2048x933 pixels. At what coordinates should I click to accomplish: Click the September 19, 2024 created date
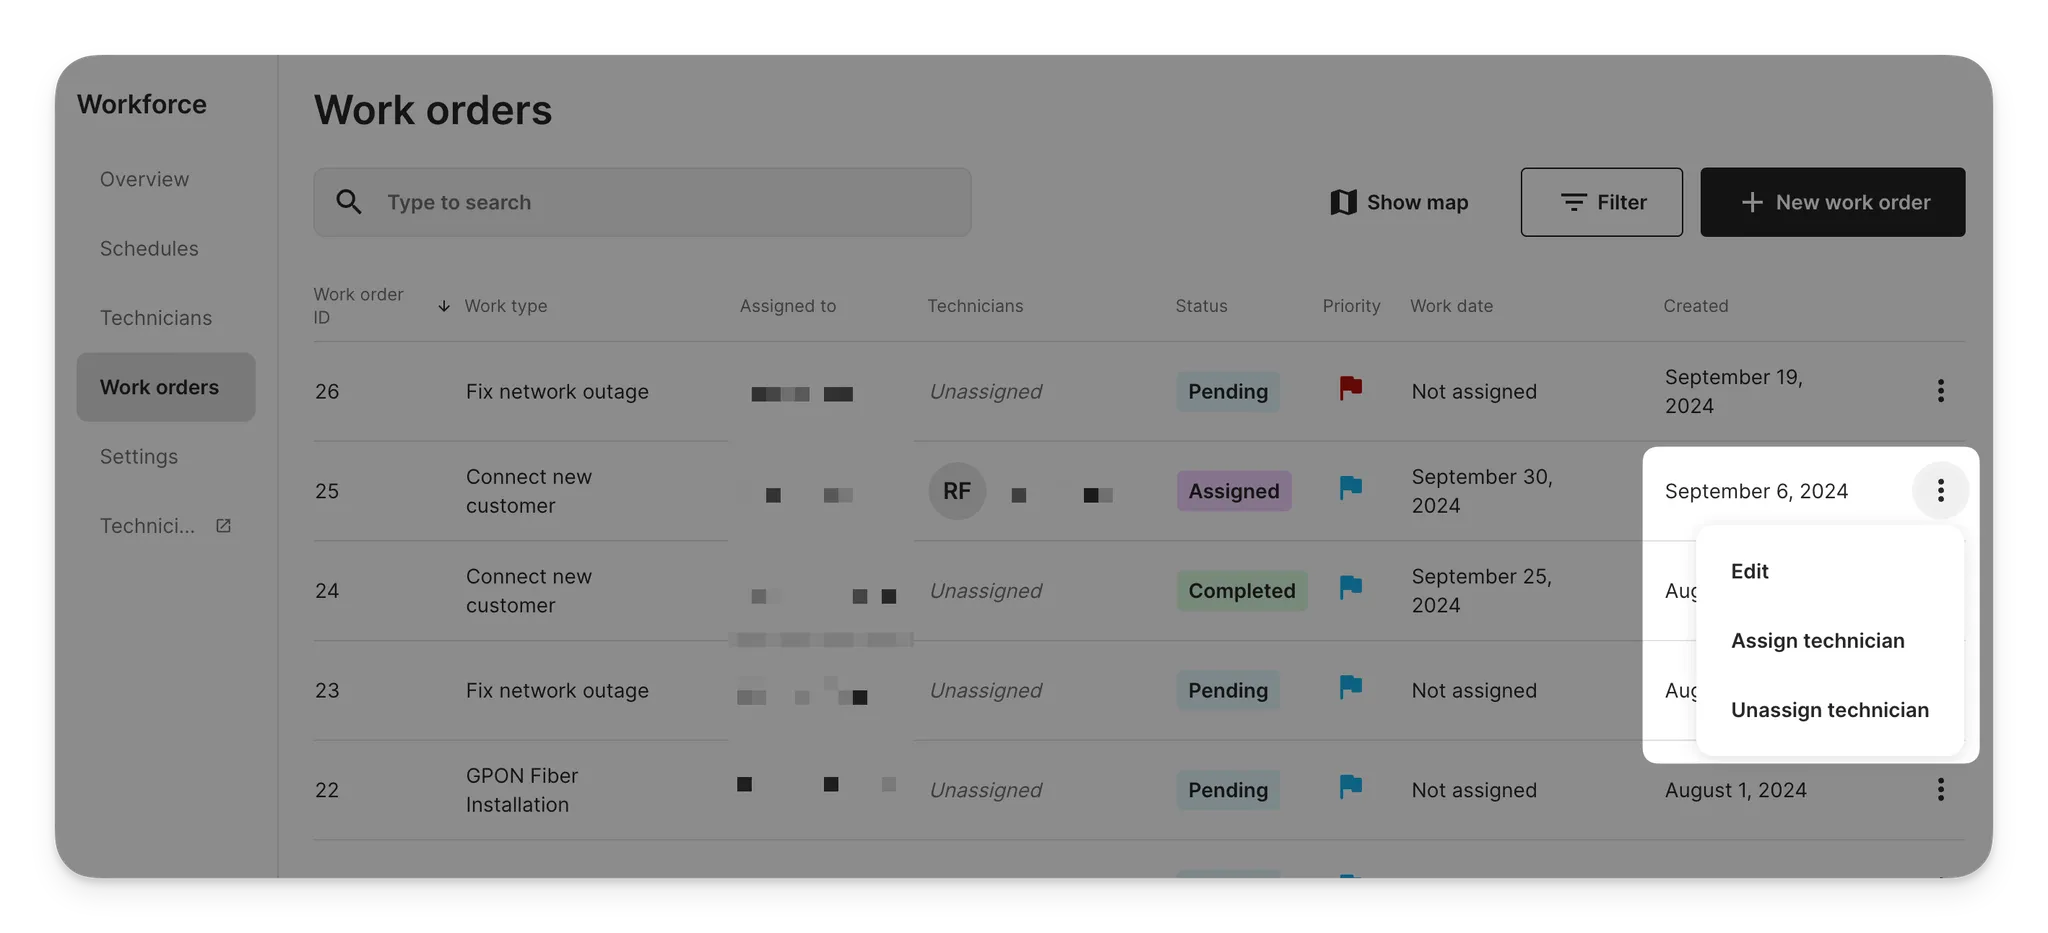1733,391
